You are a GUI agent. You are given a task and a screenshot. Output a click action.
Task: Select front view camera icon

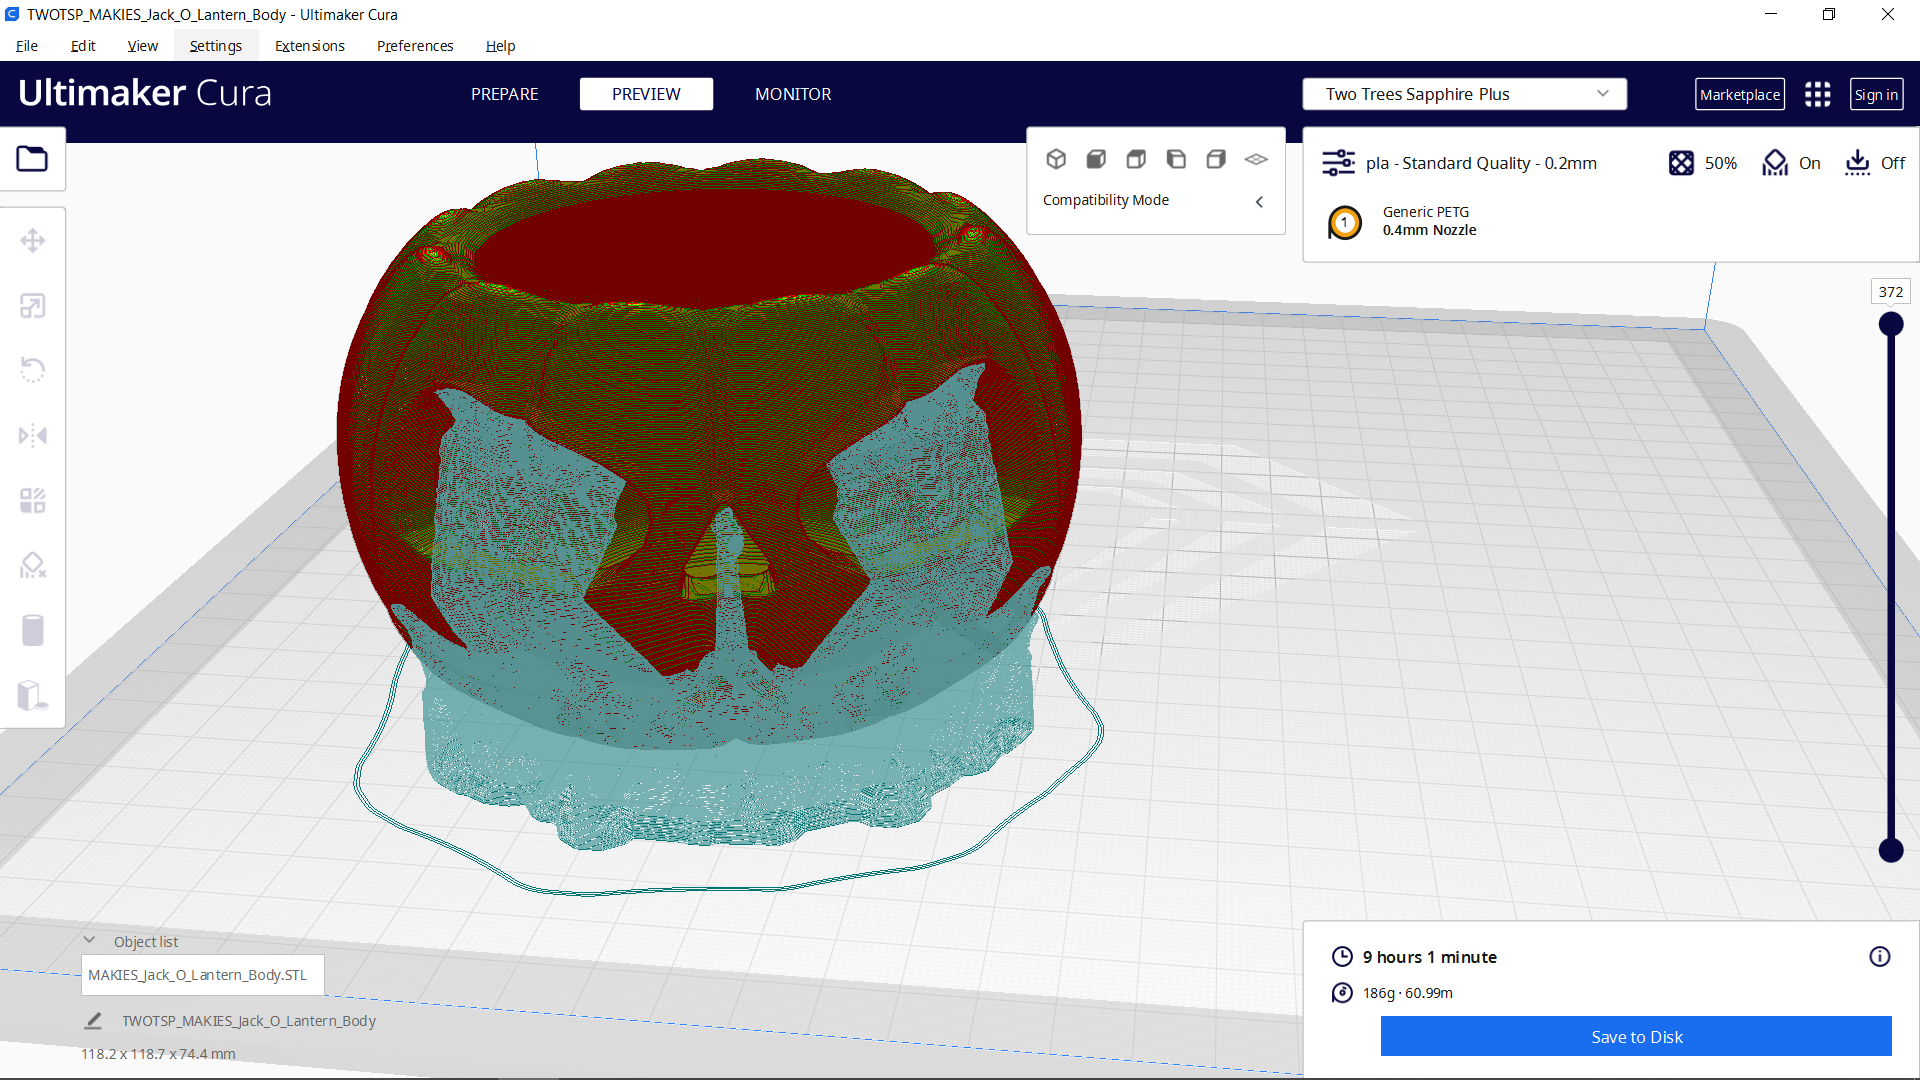point(1096,159)
